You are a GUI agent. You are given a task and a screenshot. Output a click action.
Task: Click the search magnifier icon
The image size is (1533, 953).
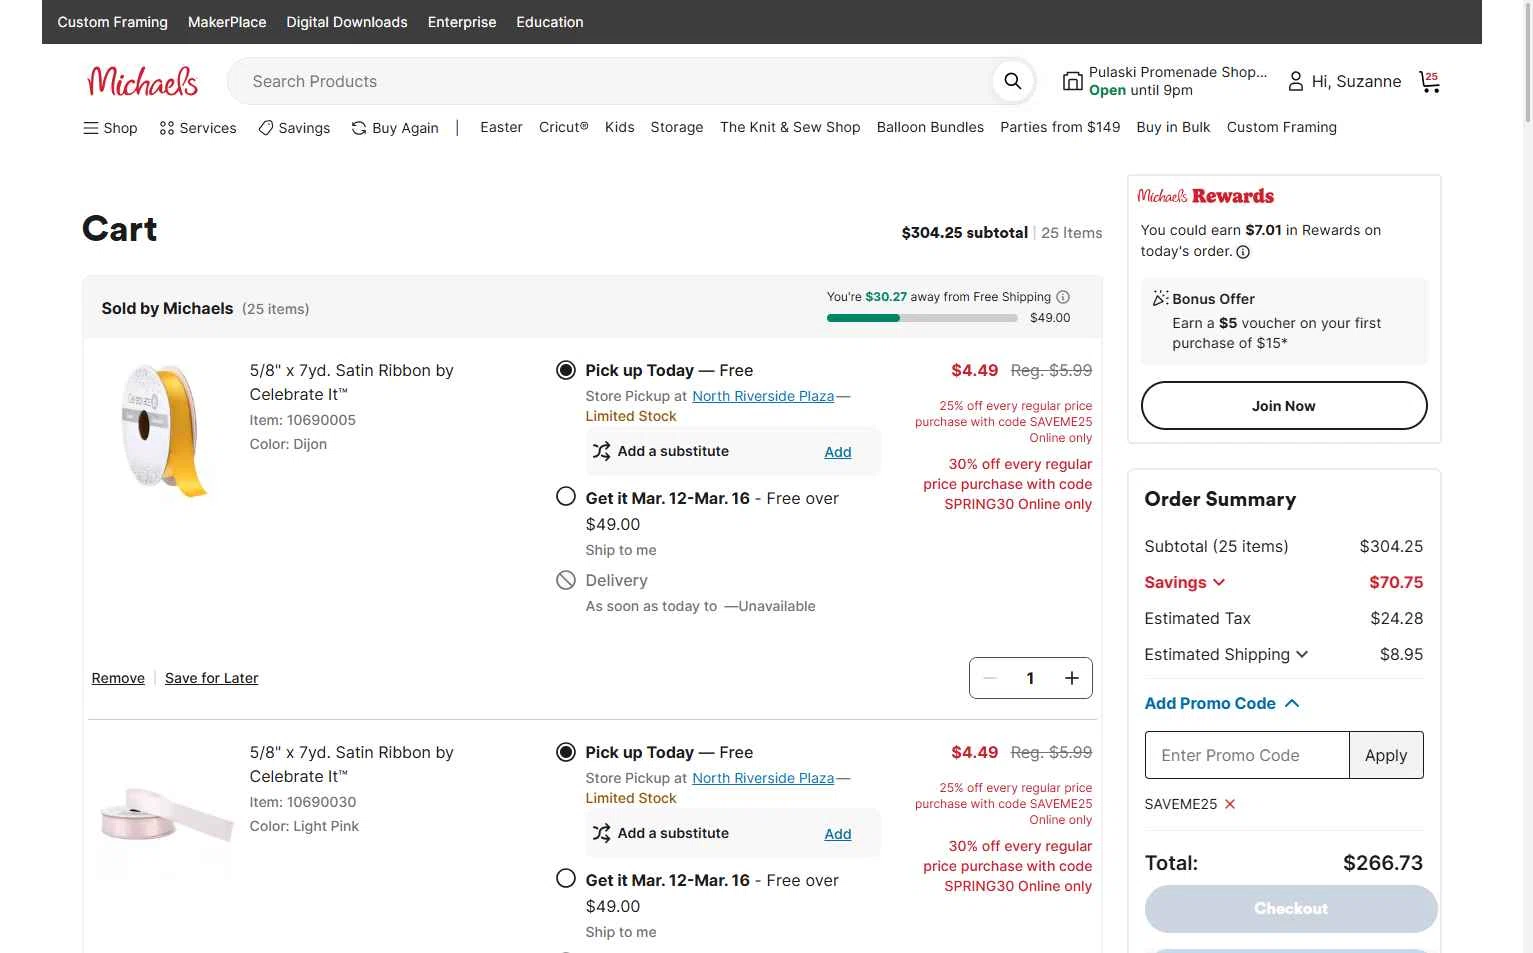click(1013, 81)
